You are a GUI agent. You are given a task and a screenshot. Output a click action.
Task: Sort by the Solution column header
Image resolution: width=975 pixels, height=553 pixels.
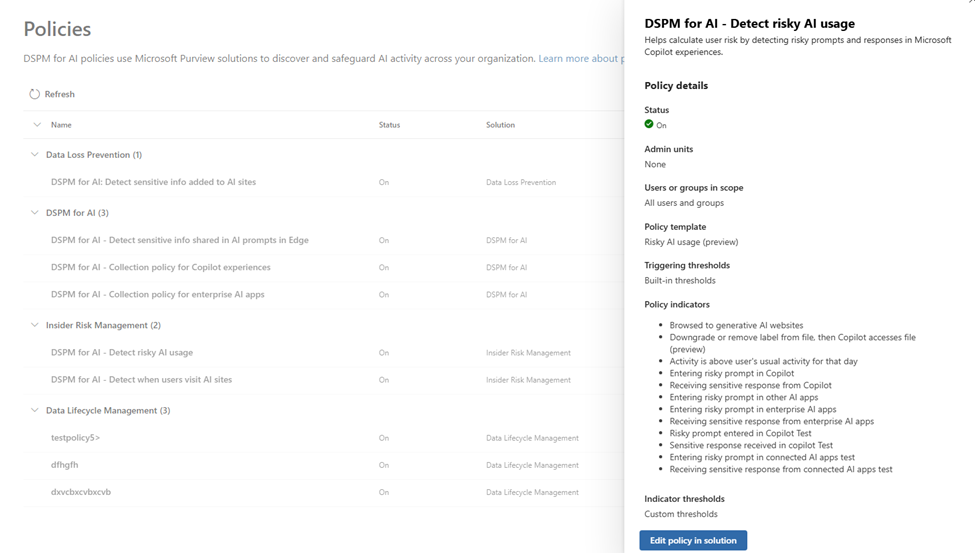point(500,125)
